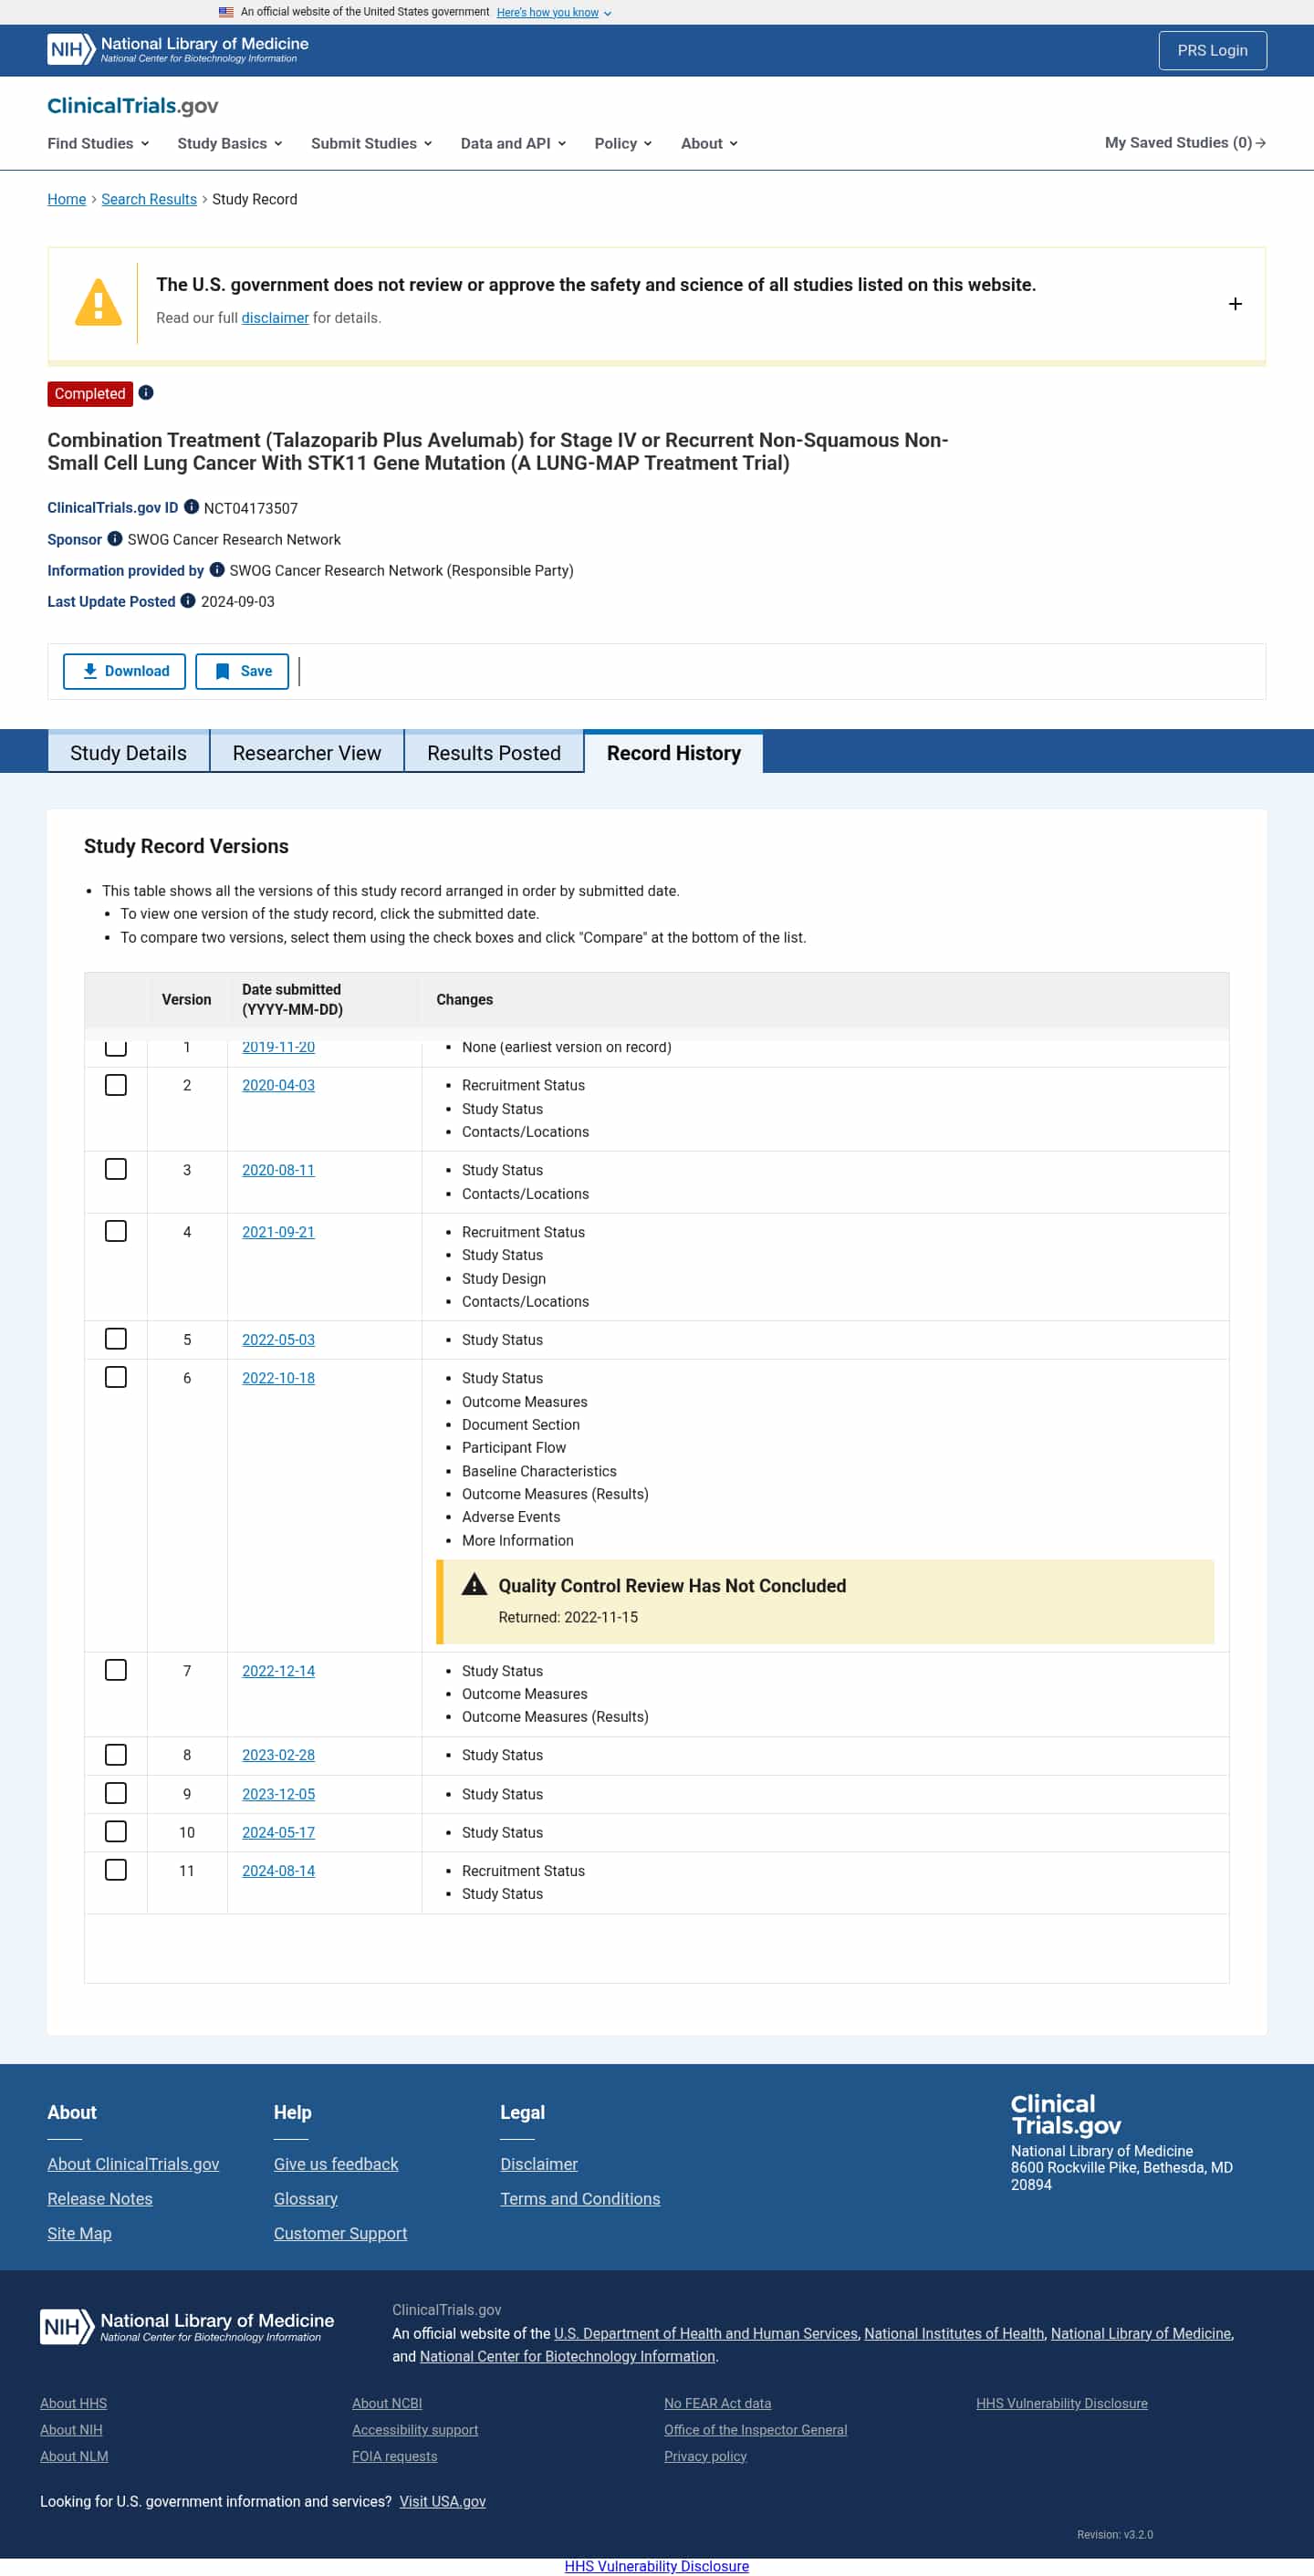Select checkbox for version 6 row
This screenshot has height=2576, width=1314.
click(x=116, y=1377)
